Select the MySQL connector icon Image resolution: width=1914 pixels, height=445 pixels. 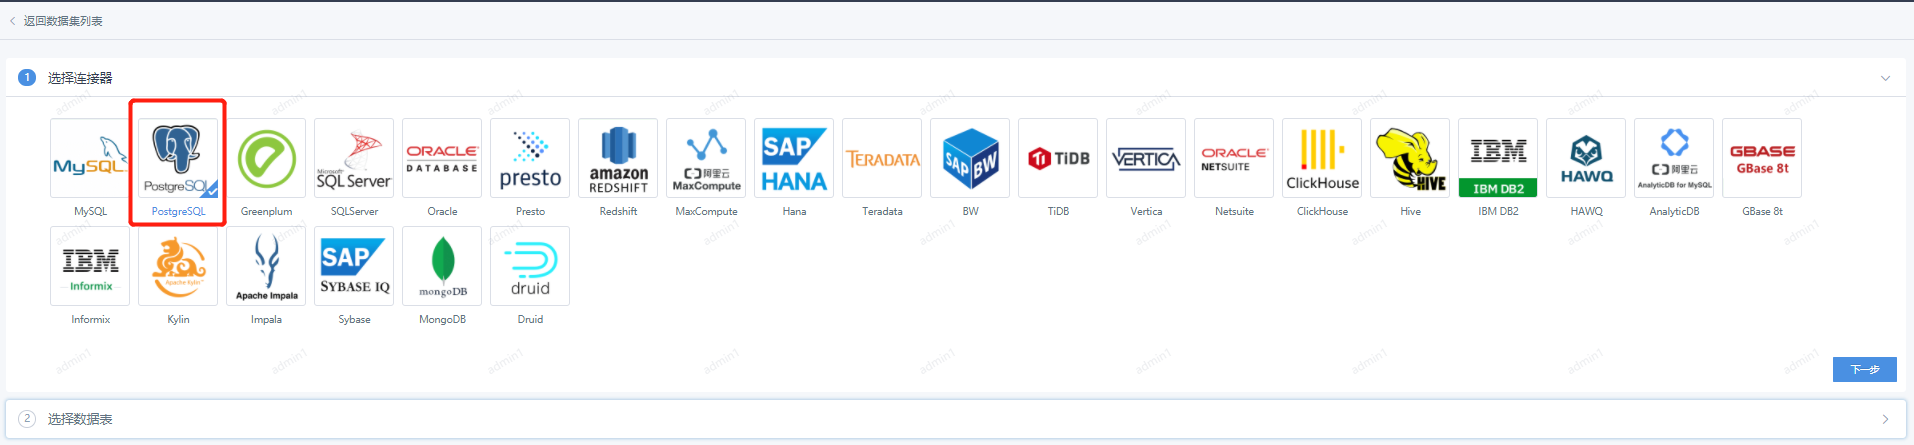point(90,158)
